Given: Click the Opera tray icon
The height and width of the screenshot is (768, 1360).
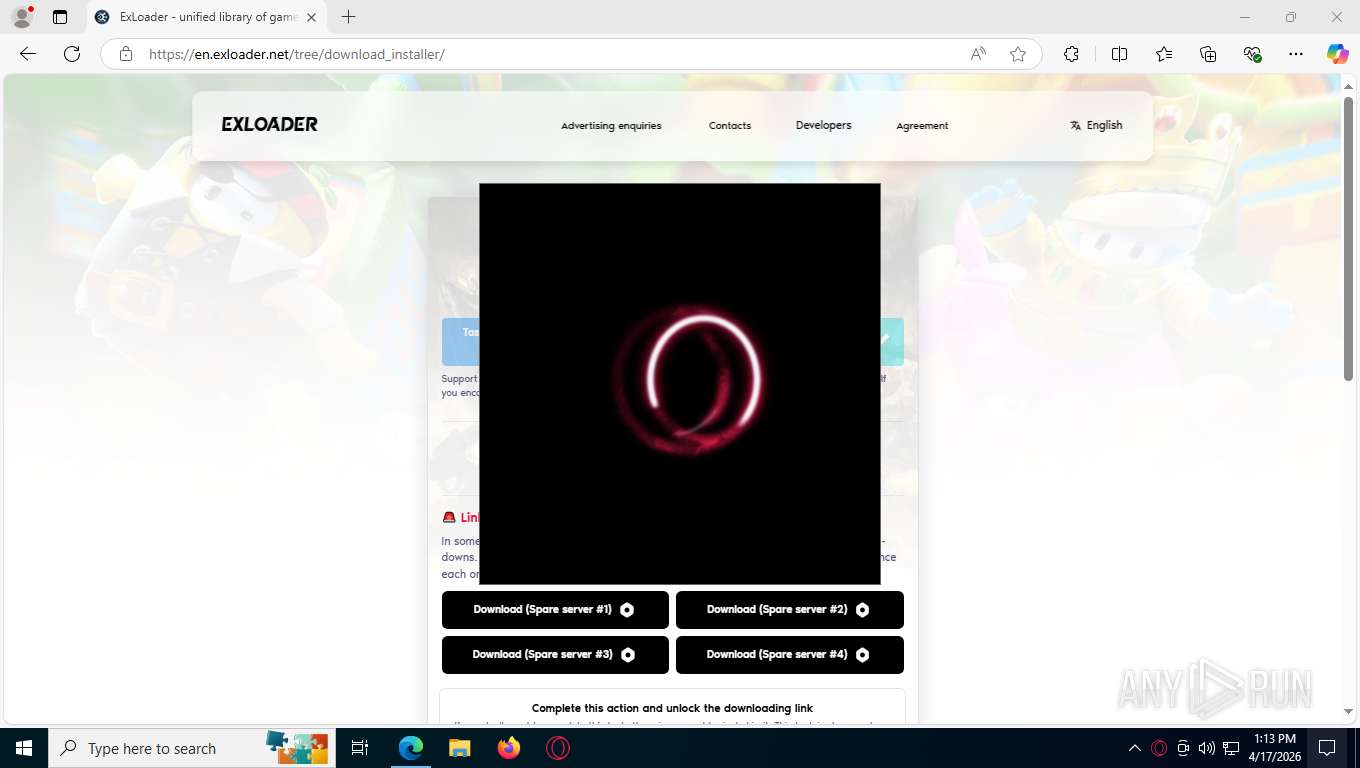Looking at the screenshot, I should (1159, 748).
